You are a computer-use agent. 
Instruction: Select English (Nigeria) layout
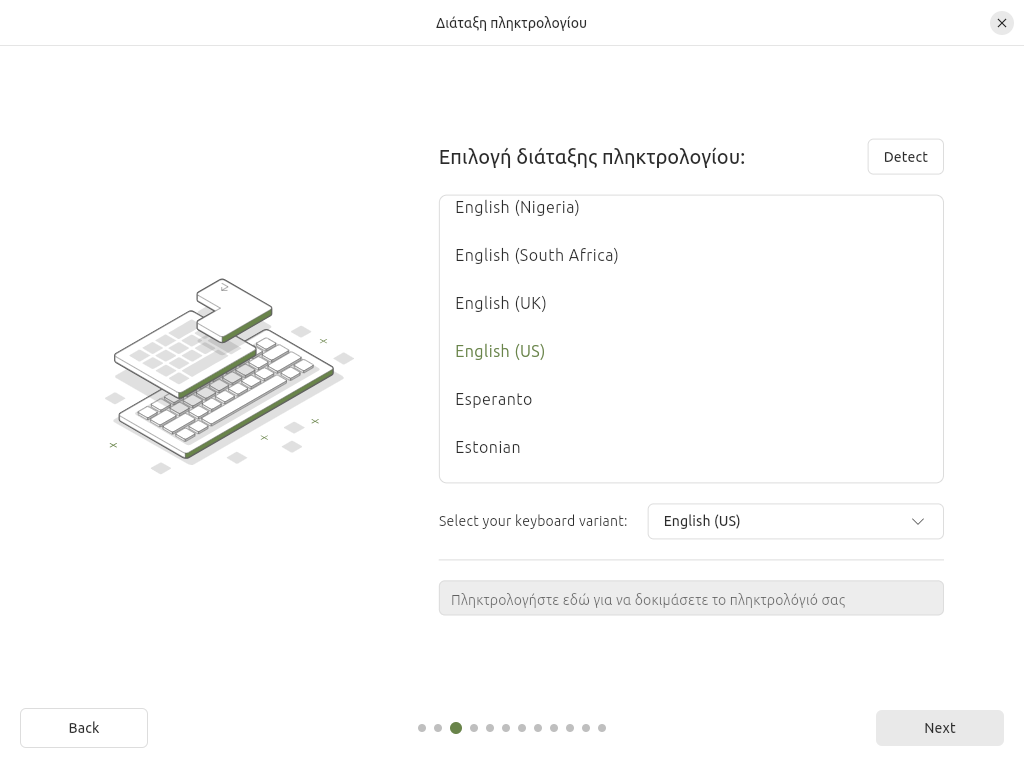click(517, 208)
